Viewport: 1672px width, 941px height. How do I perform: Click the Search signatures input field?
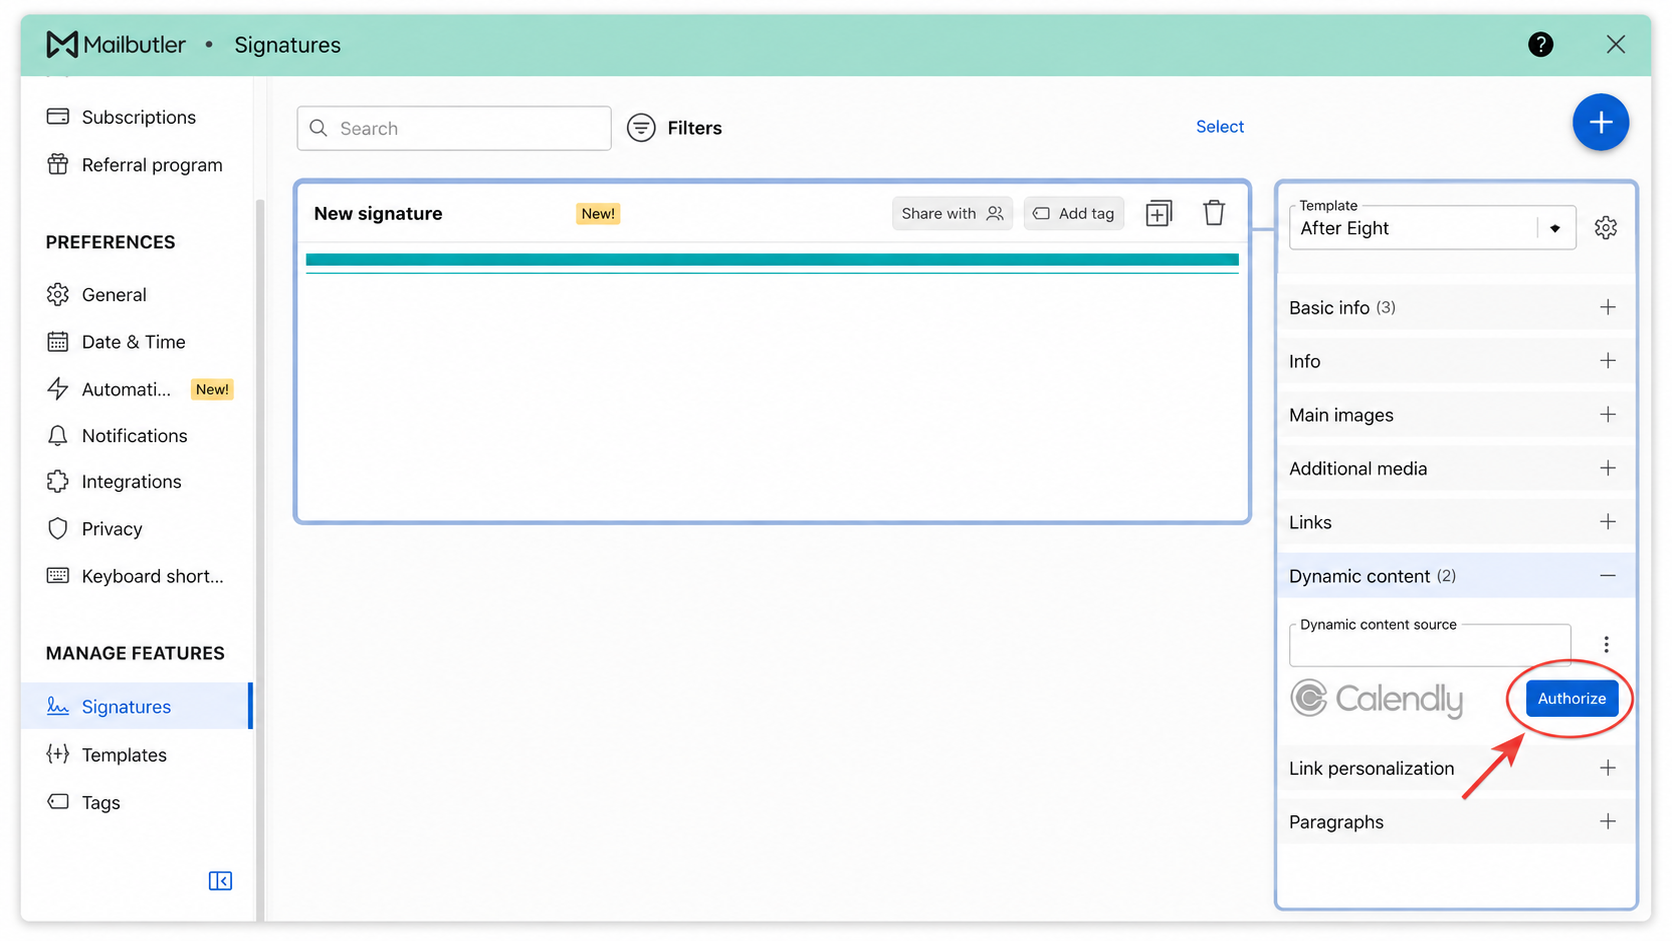coord(454,128)
